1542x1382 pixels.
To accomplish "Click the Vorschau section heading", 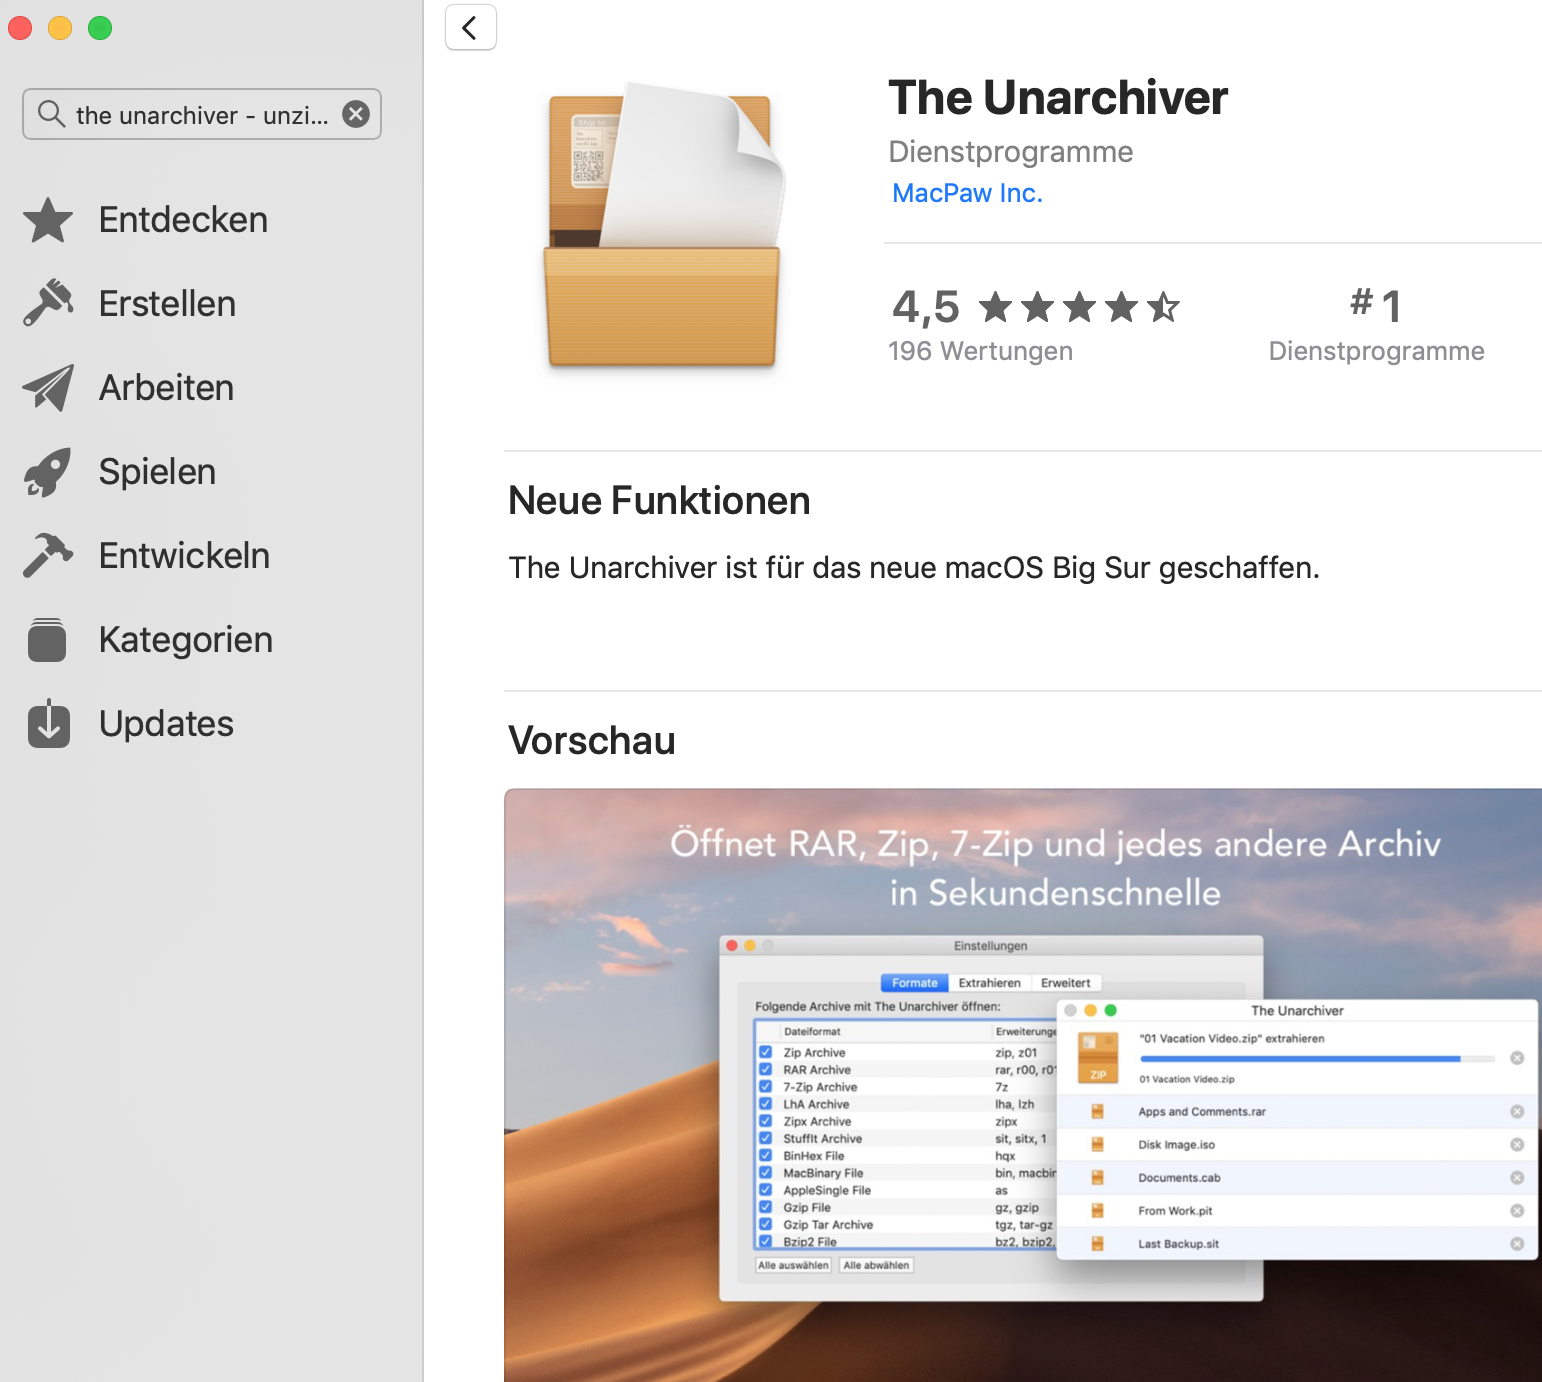I will click(x=592, y=741).
